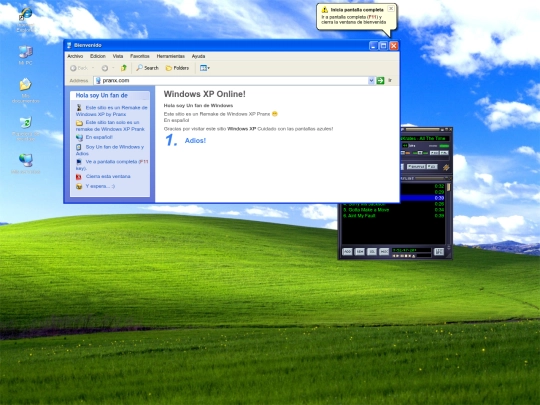This screenshot has width=540, height=405.
Task: Click the 'Cierra esta ventana' link
Action: click(108, 176)
